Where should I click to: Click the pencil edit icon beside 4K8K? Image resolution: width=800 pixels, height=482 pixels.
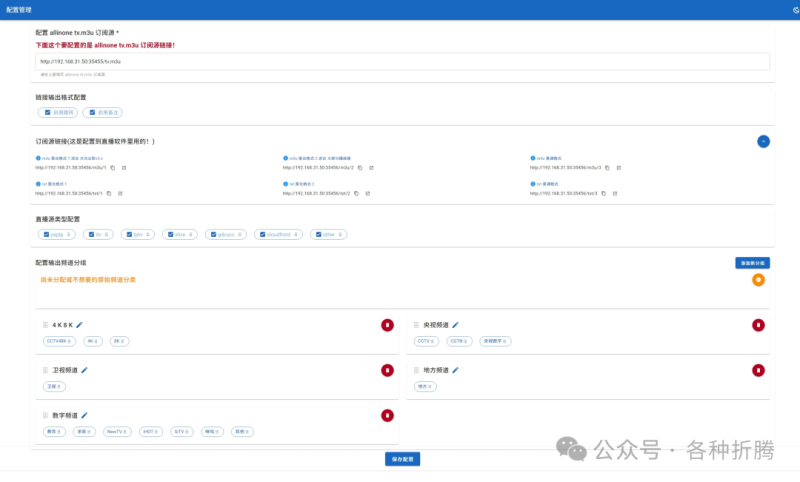[x=80, y=325]
